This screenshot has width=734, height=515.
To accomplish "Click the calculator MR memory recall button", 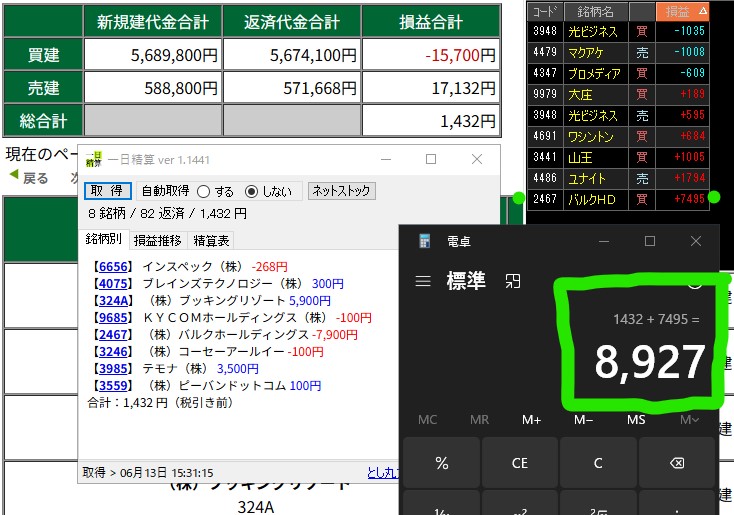I will 479,419.
